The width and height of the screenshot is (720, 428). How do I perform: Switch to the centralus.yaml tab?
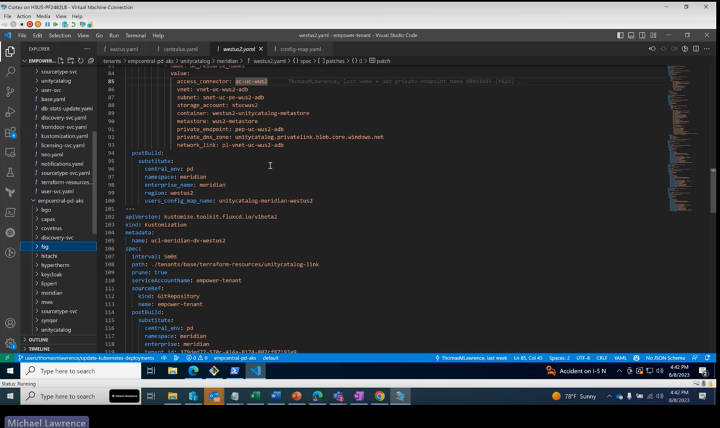coord(178,49)
